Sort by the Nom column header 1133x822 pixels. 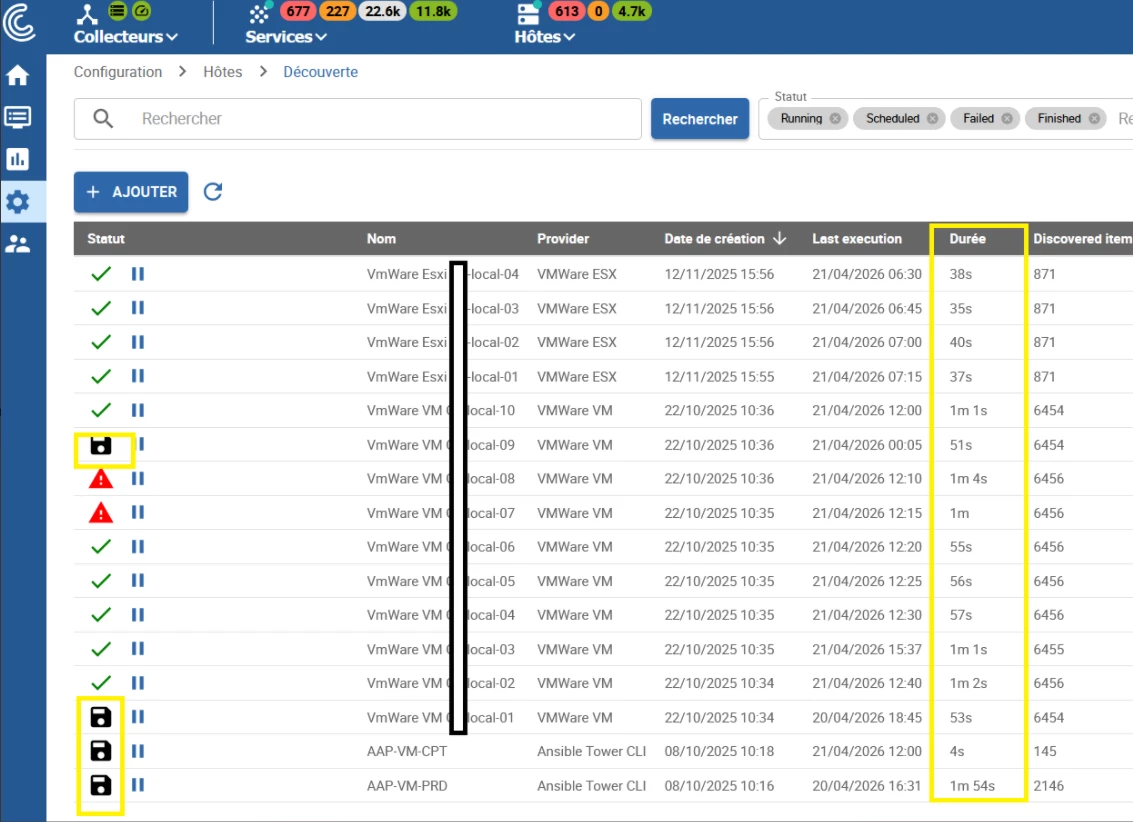[381, 238]
